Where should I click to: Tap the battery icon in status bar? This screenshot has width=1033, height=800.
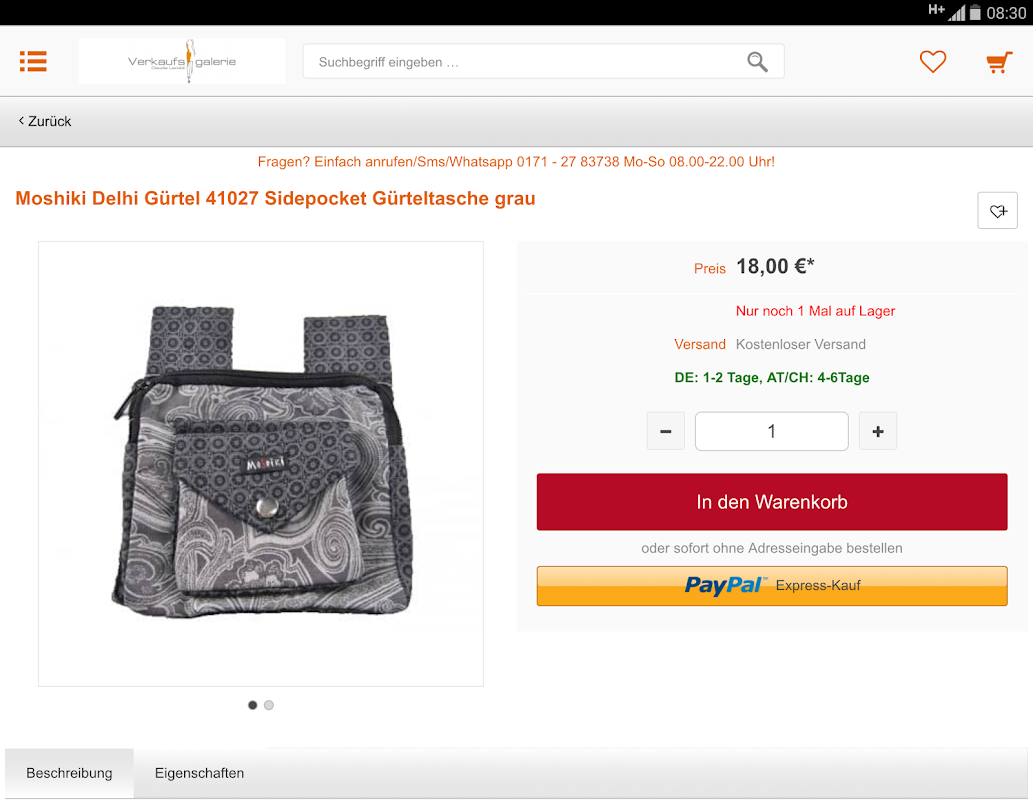(x=975, y=13)
